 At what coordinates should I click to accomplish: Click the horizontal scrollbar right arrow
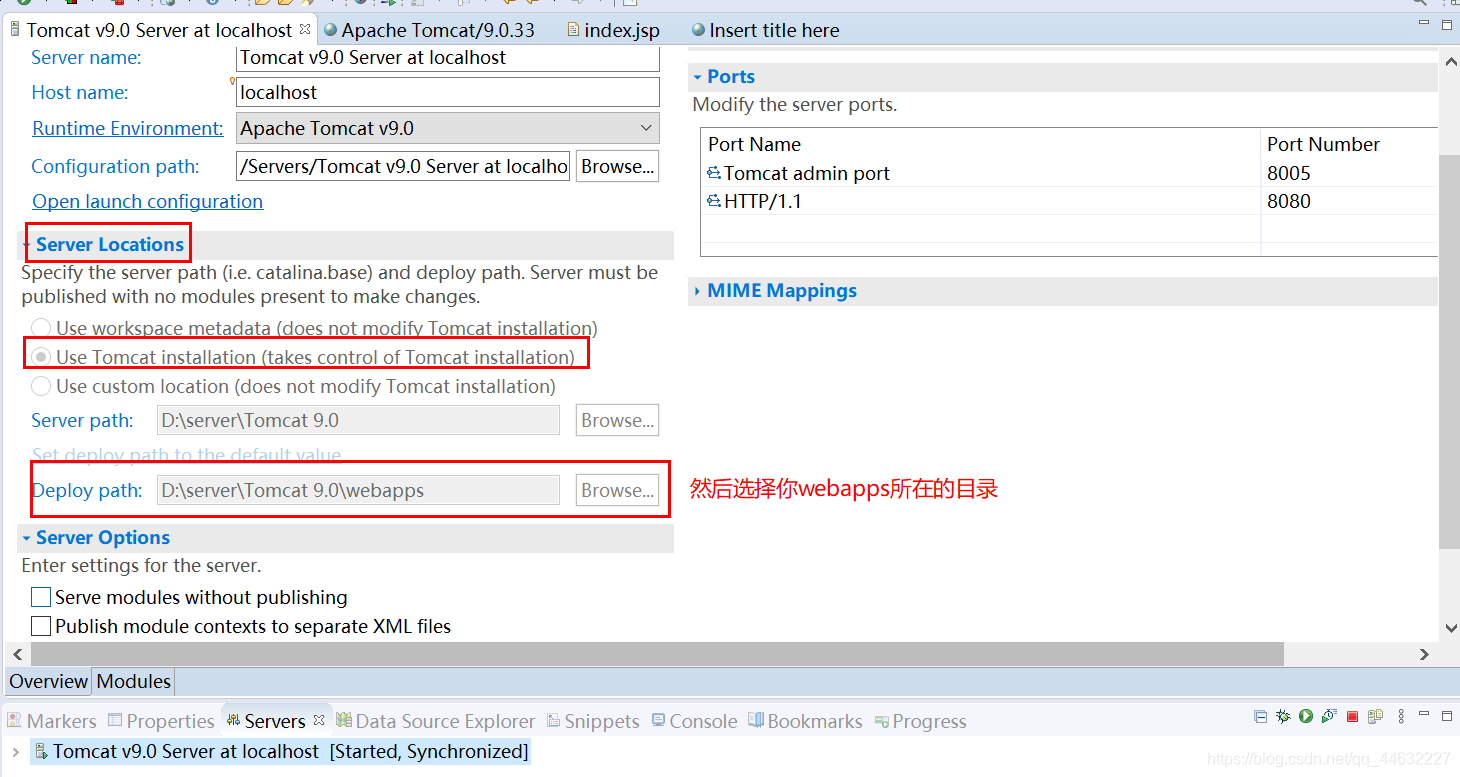point(1424,654)
